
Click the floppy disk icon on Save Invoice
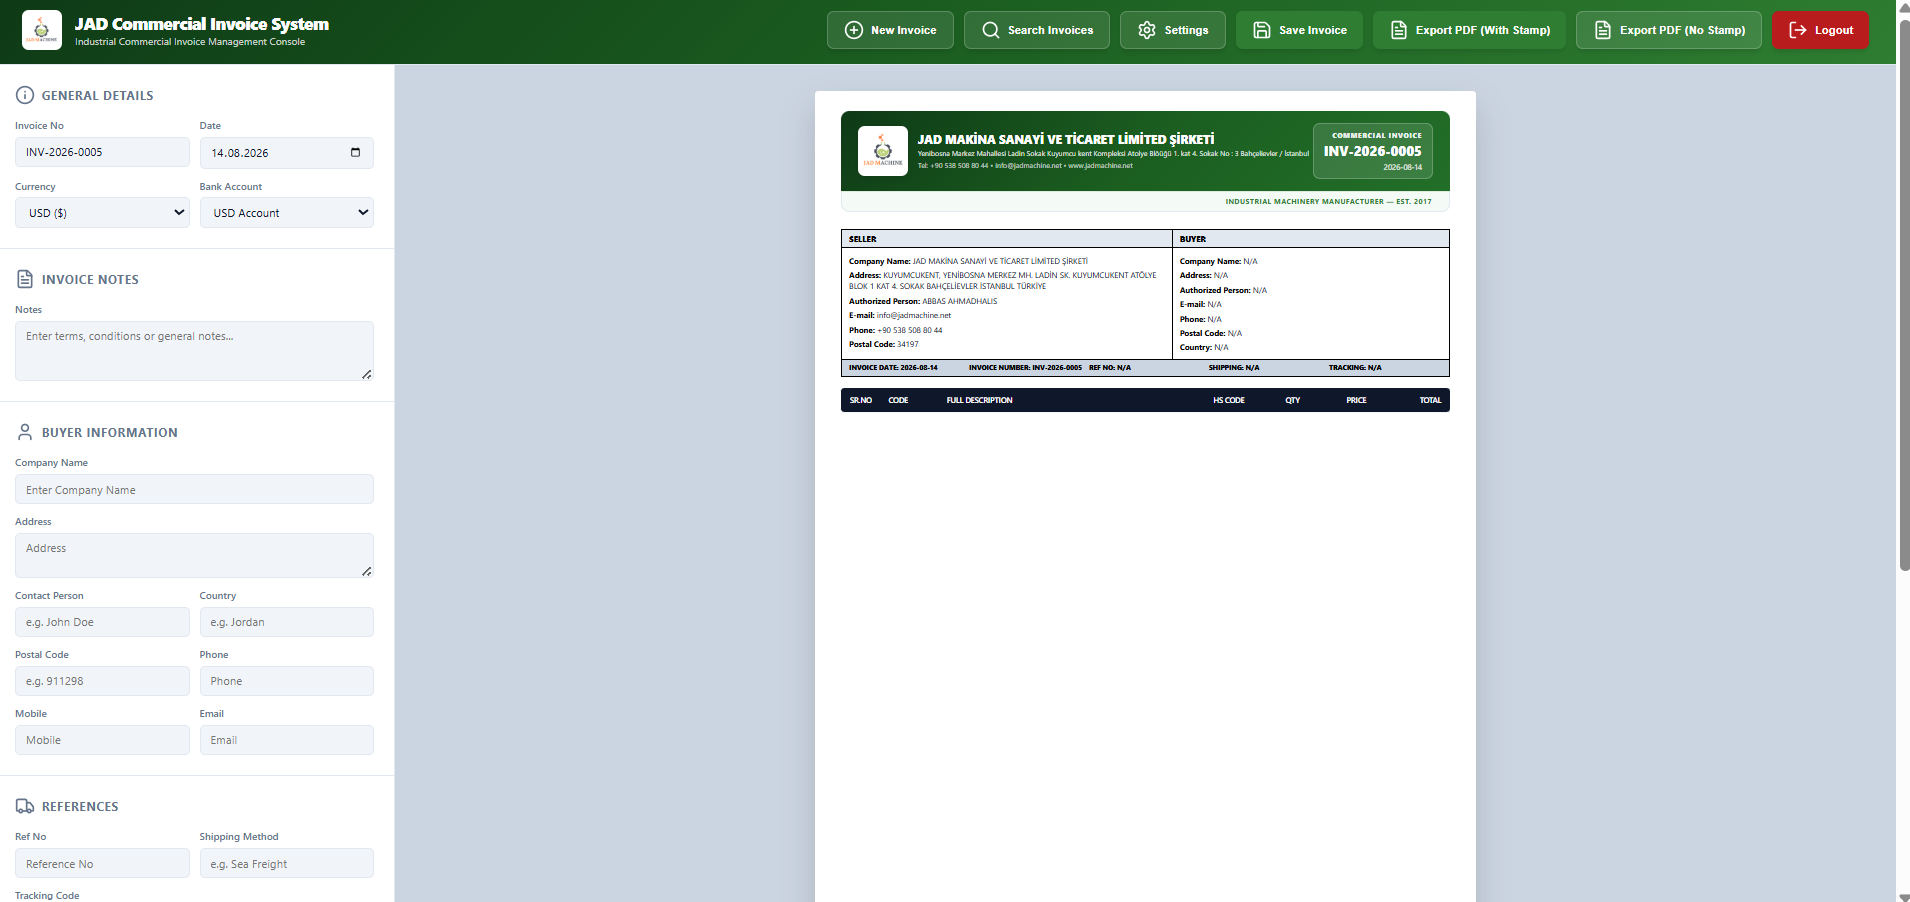1262,30
